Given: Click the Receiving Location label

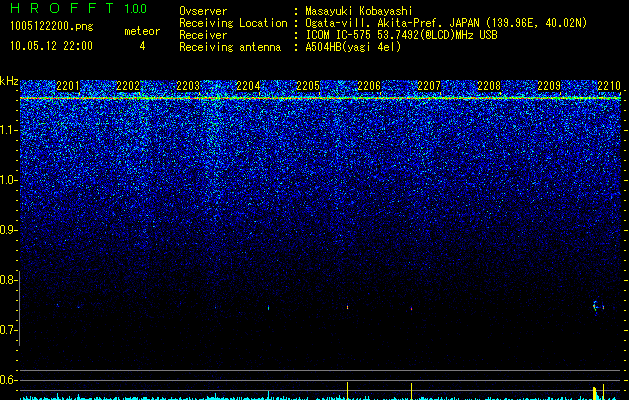Looking at the screenshot, I should [x=233, y=23].
